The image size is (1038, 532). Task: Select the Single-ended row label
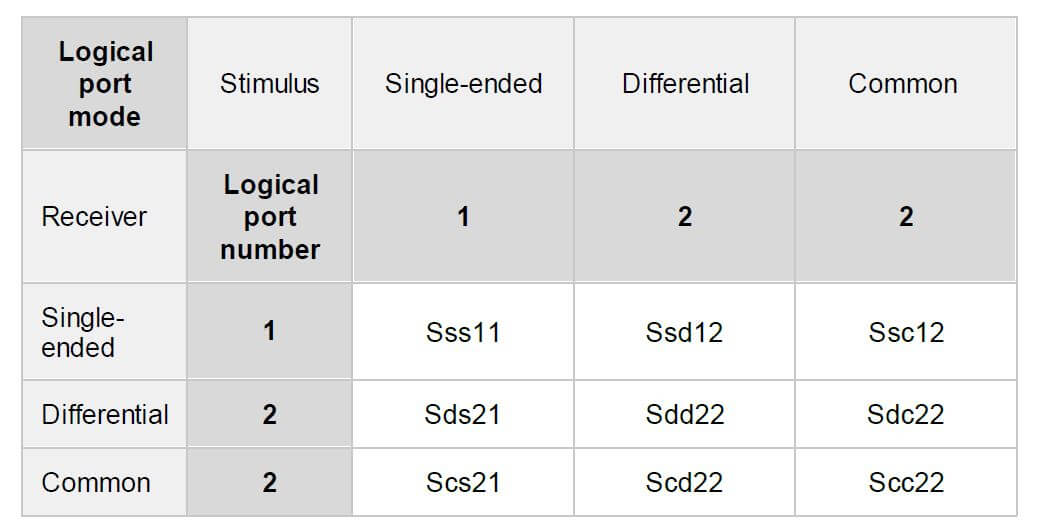pyautogui.click(x=105, y=332)
